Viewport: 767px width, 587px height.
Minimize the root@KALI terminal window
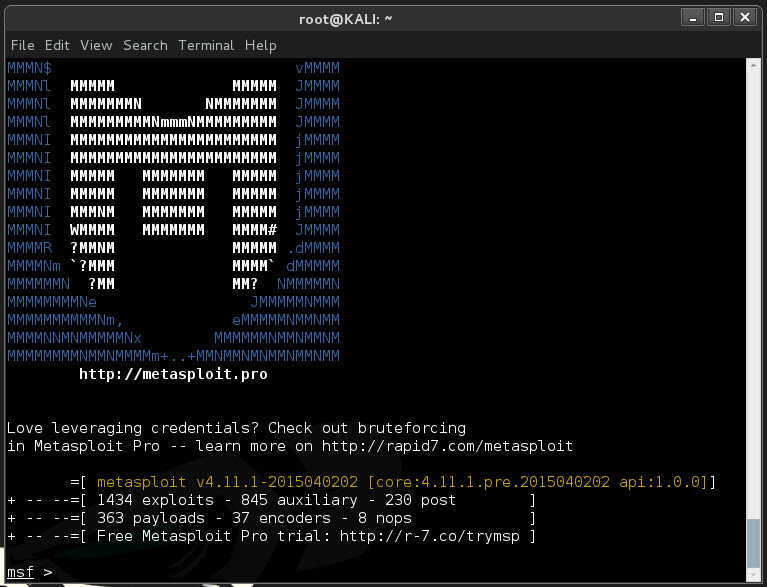click(693, 17)
